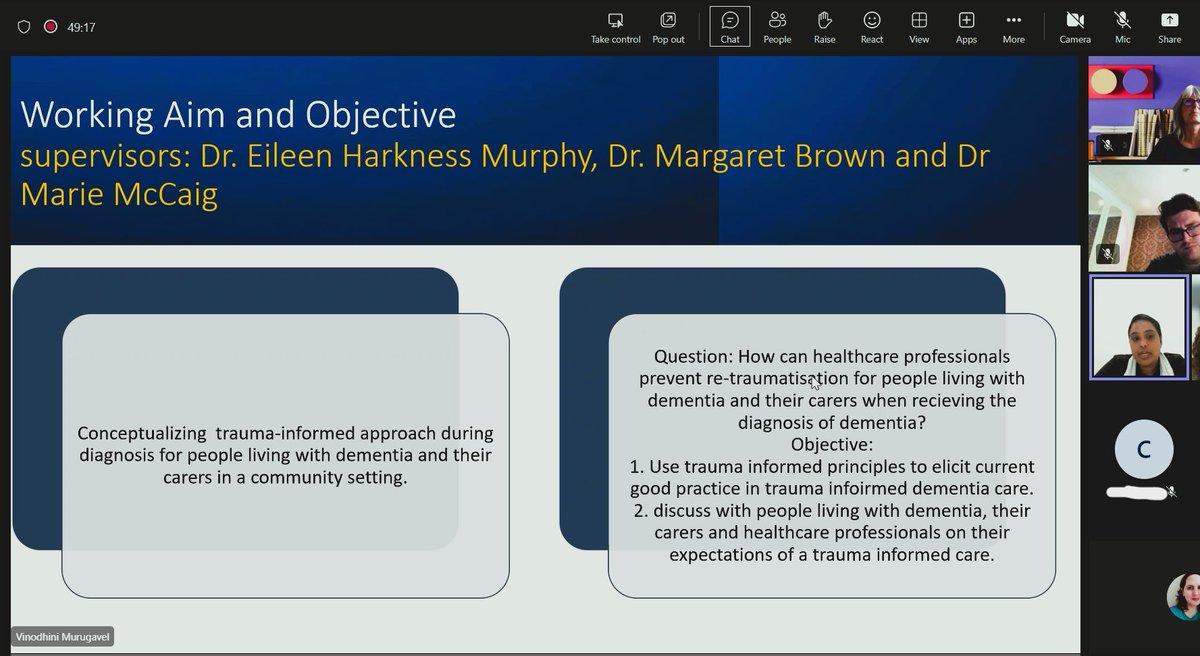This screenshot has height=656, width=1200.
Task: Click the Question text on the slide
Action: pos(832,389)
